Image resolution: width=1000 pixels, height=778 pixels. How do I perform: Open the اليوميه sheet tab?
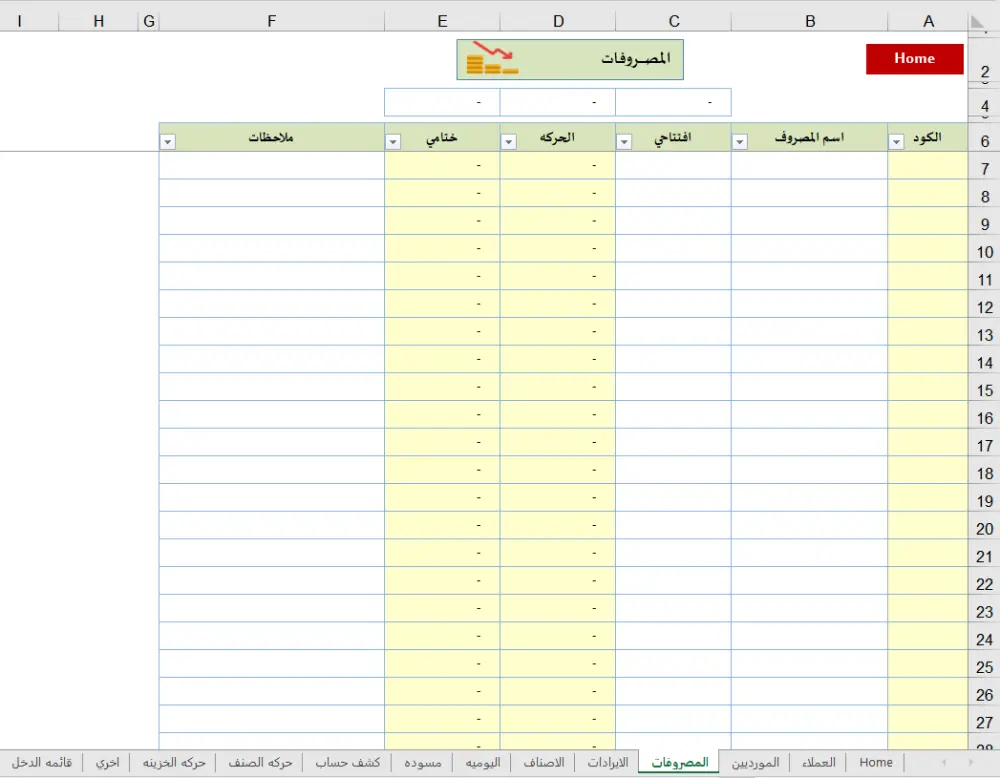click(x=482, y=762)
